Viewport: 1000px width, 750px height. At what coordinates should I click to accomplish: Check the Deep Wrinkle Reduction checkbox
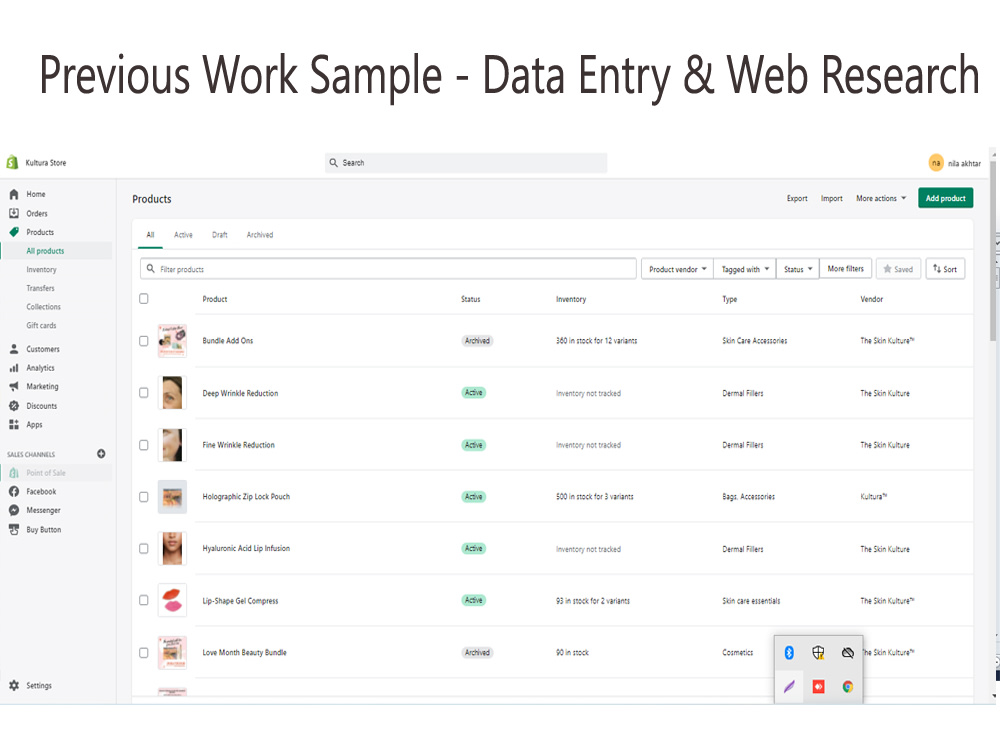click(x=143, y=393)
